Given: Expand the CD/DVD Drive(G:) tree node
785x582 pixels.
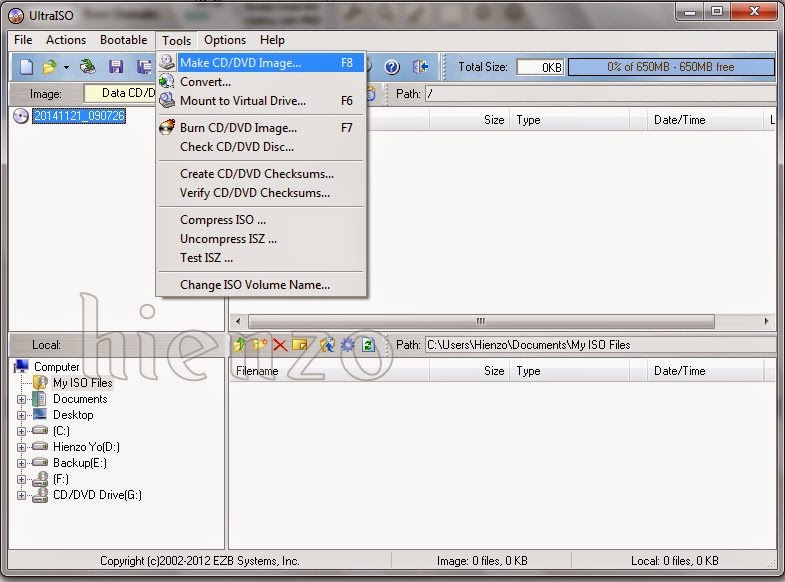Looking at the screenshot, I should 22,495.
